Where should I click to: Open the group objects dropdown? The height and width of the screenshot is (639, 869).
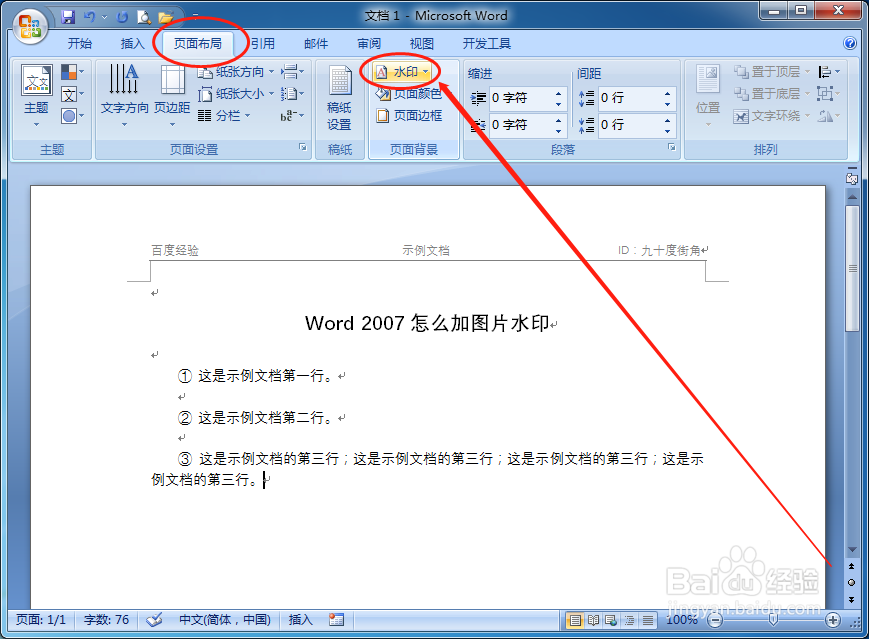829,94
